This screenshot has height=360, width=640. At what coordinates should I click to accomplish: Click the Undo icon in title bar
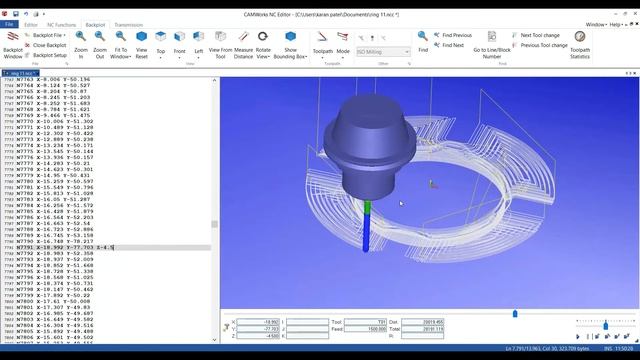click(x=26, y=14)
